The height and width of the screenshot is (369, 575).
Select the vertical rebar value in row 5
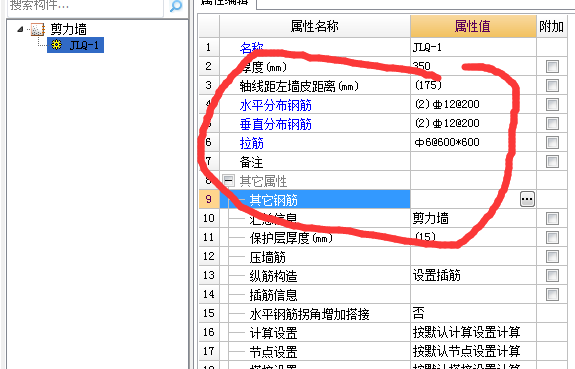tap(473, 123)
